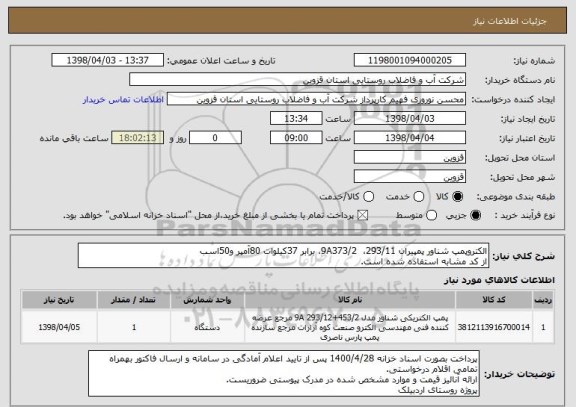
Task: Click the public announcement date field 13:37
Action: tap(108, 60)
